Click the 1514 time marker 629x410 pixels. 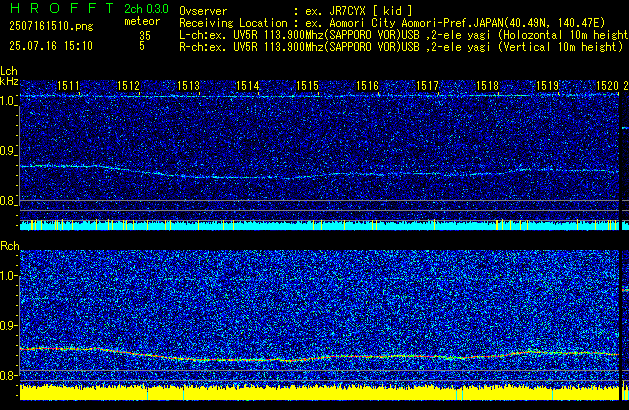(248, 86)
